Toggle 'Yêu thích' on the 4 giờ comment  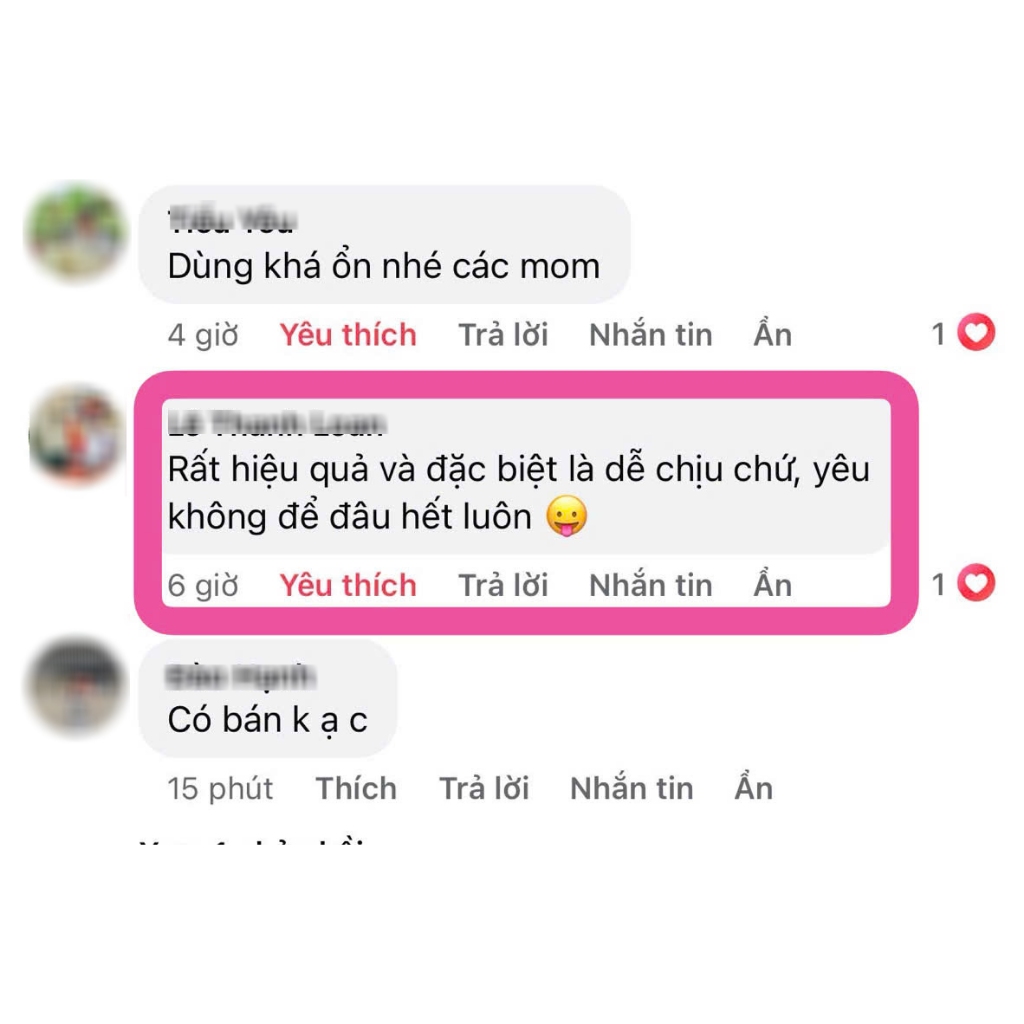pyautogui.click(x=348, y=335)
